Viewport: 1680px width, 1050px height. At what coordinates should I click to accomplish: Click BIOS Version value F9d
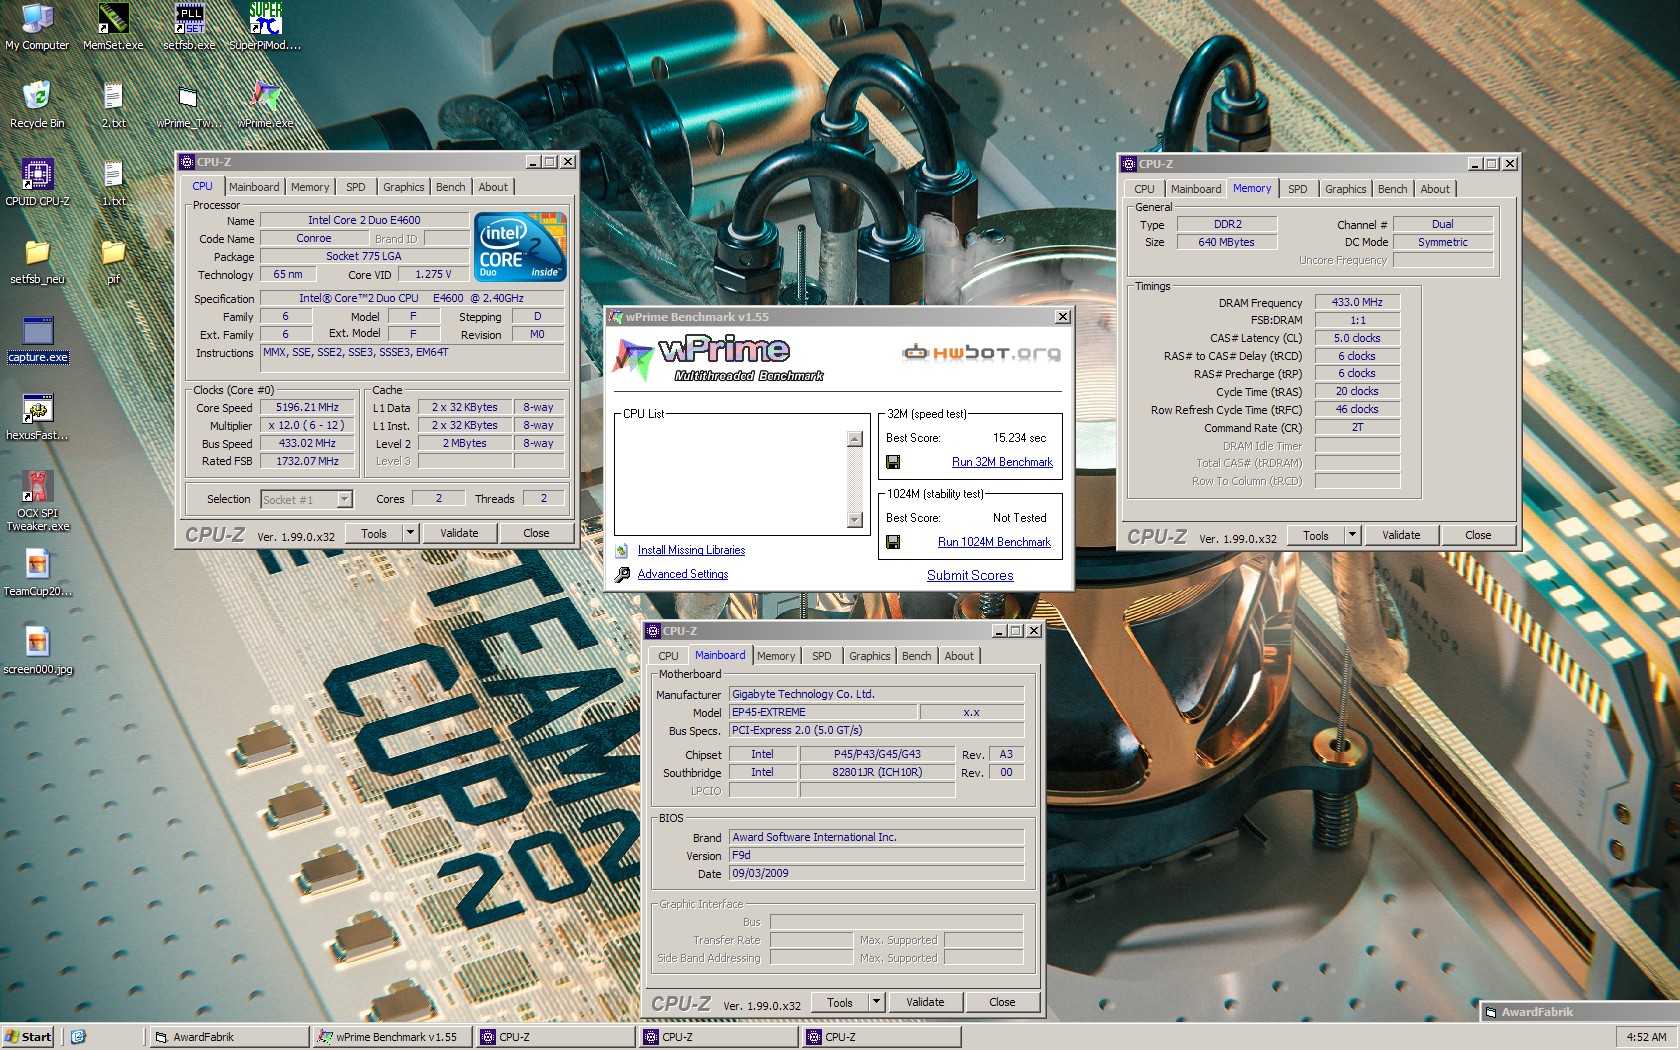tap(876, 855)
